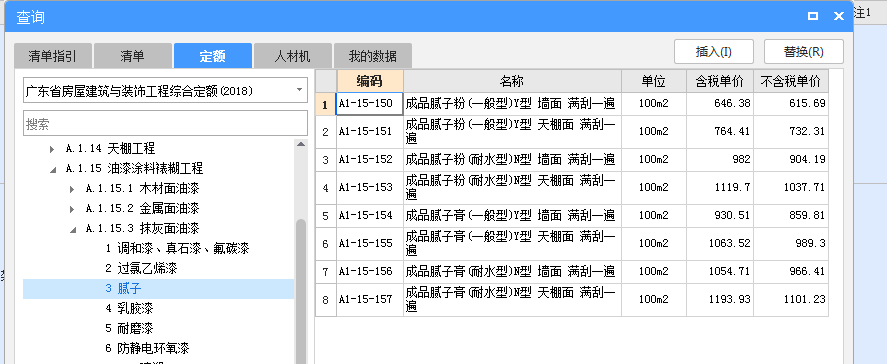Click the 搜索 input field

(165, 123)
